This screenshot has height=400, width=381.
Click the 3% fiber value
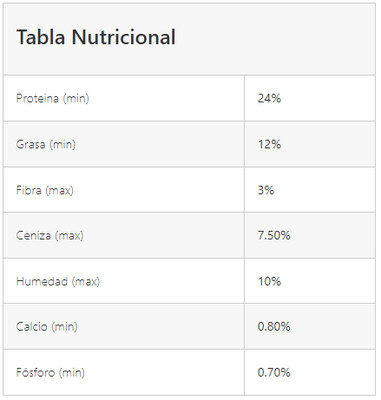266,190
